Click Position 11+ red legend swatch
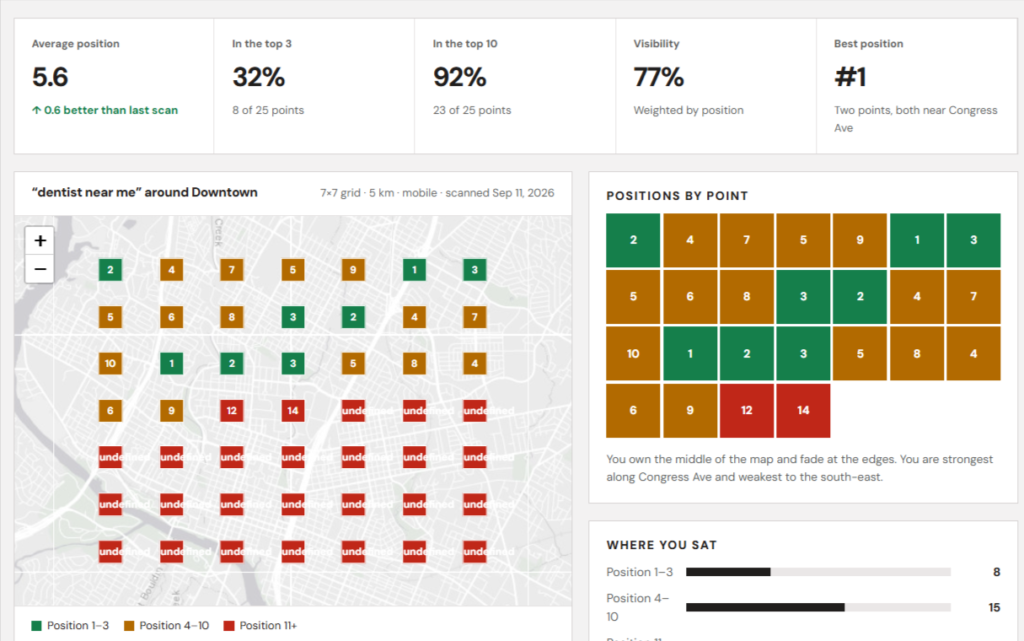The image size is (1024, 641). 229,625
